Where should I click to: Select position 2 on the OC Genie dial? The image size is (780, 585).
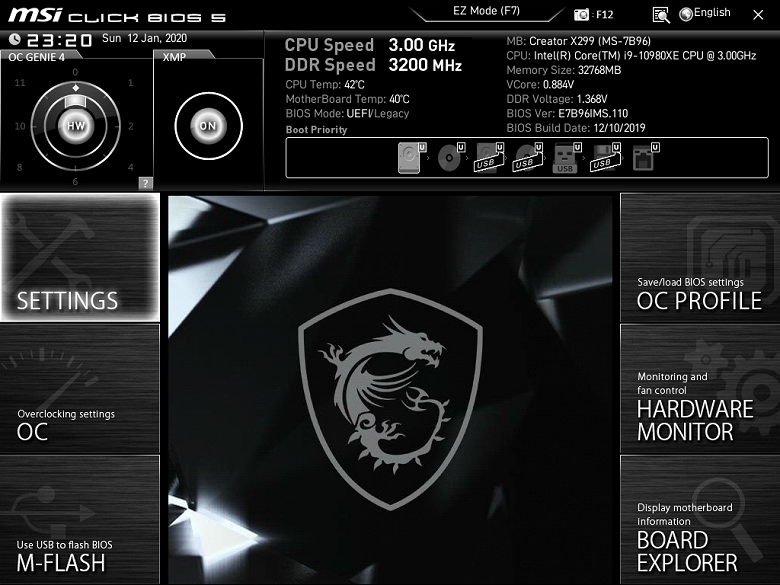[130, 126]
